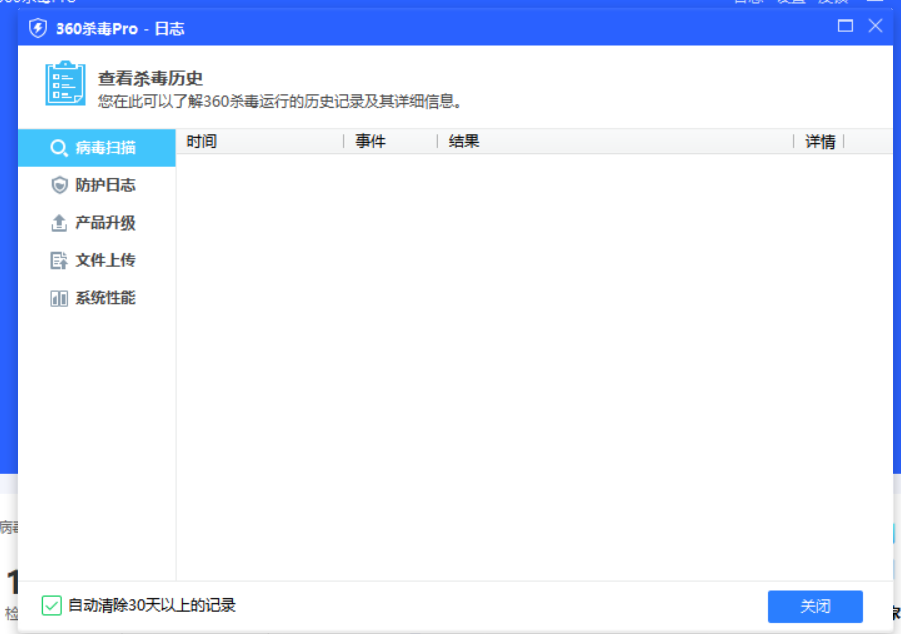Click the clipboard history icon in header

(66, 83)
